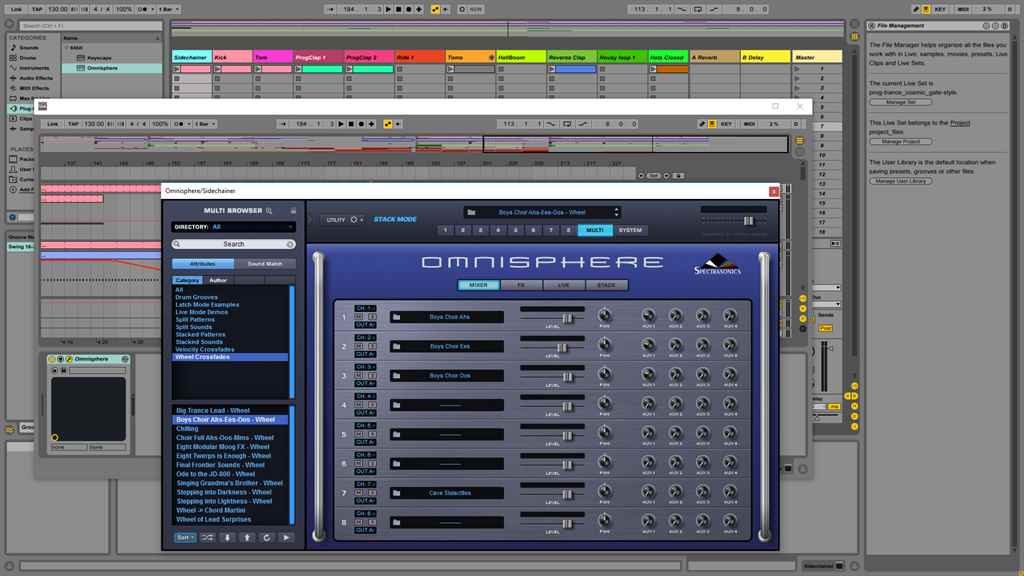Open the folder icon for part 1
Screen dimensions: 1024x576
396,317
